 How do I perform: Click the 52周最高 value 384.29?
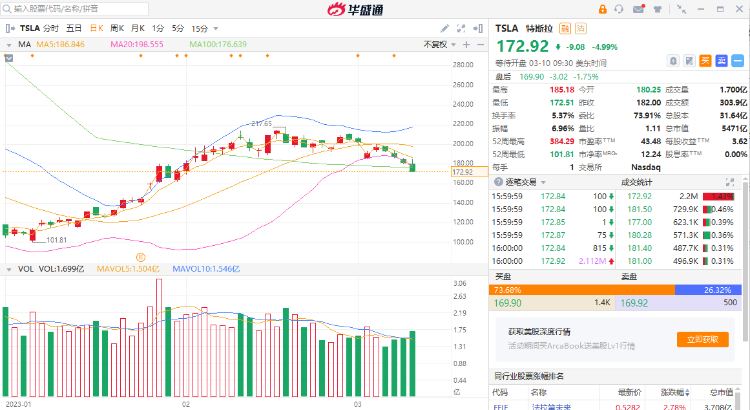pos(562,142)
